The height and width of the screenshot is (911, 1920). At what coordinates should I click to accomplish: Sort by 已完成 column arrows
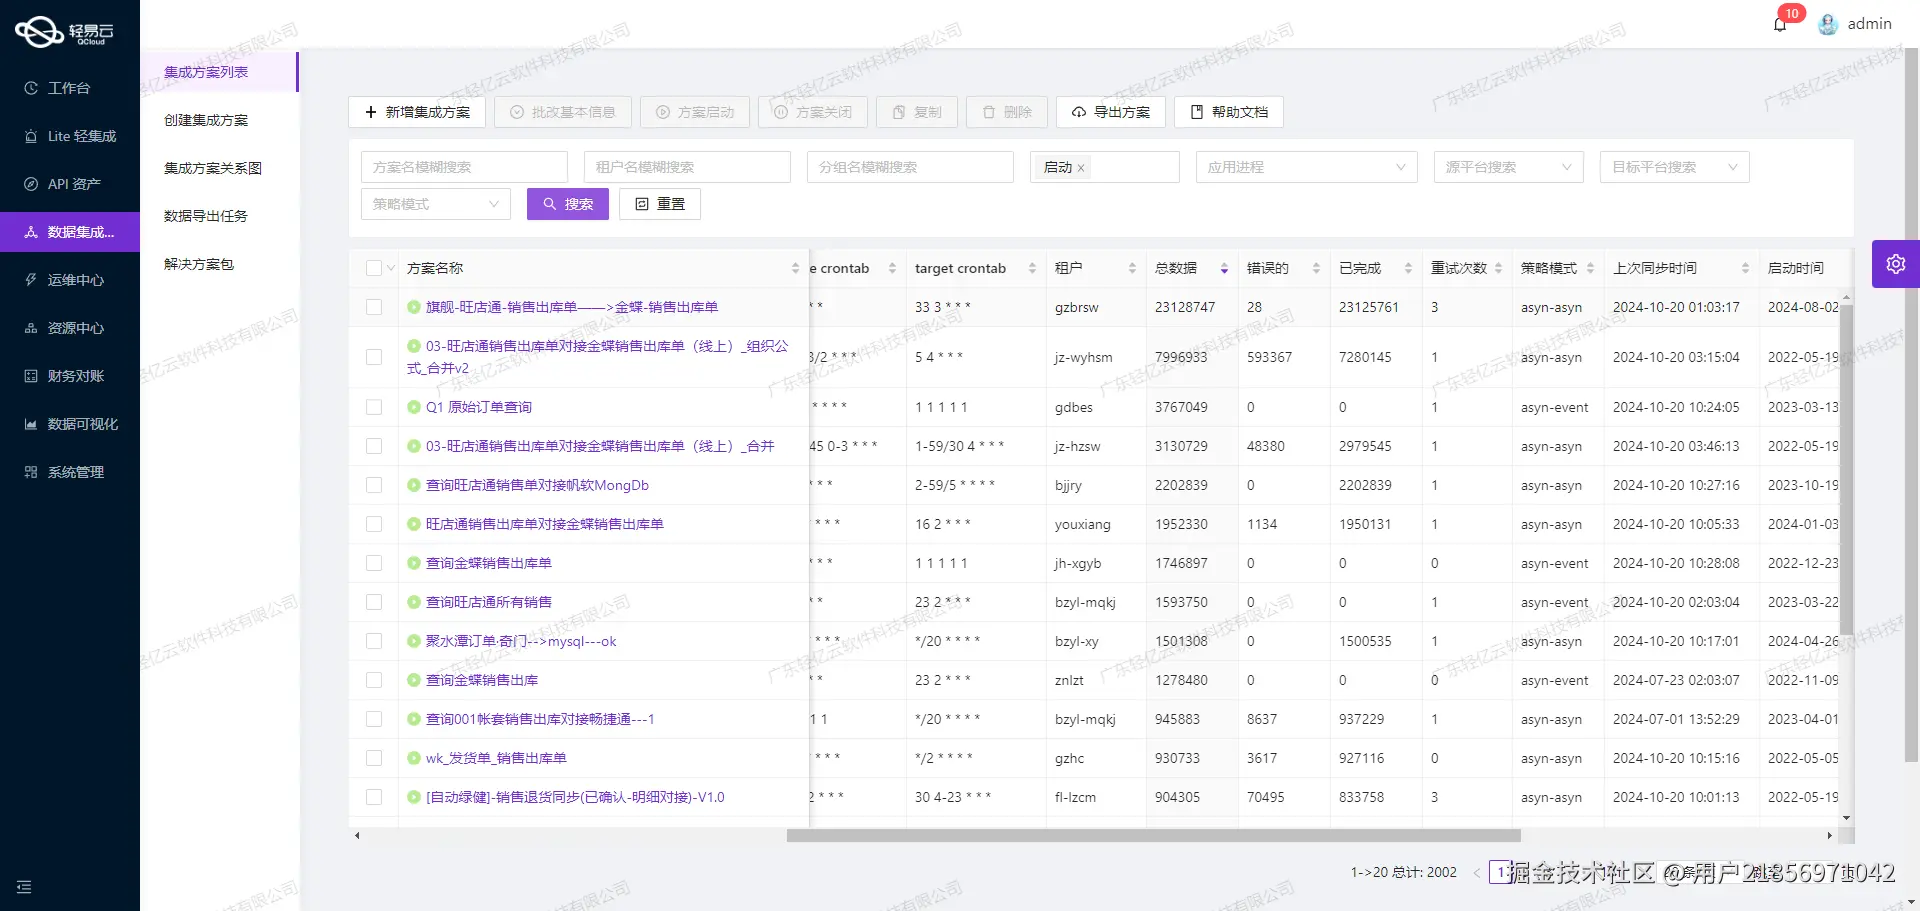[1408, 268]
